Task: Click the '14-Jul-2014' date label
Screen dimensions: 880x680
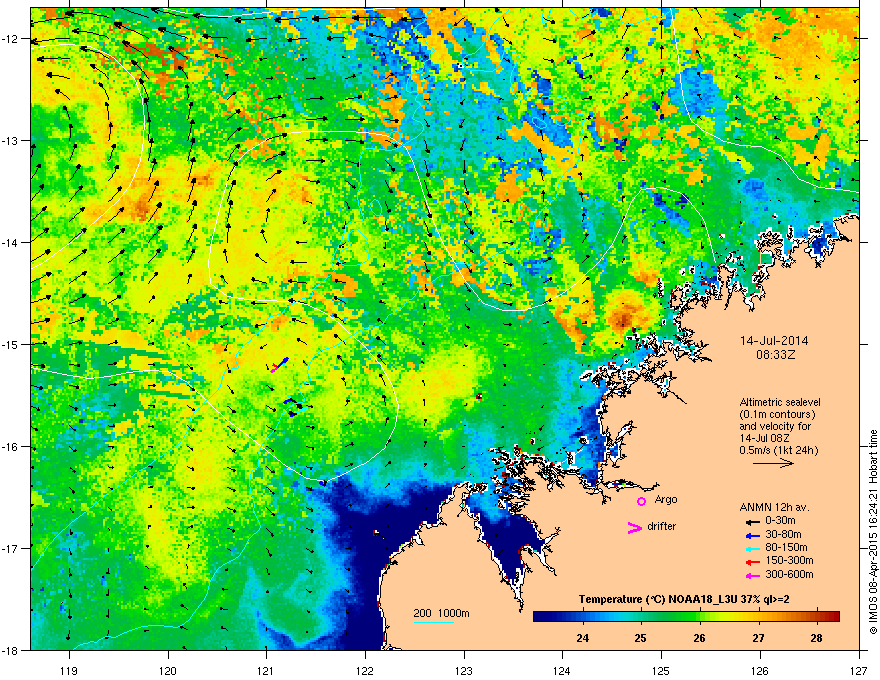Action: (774, 341)
